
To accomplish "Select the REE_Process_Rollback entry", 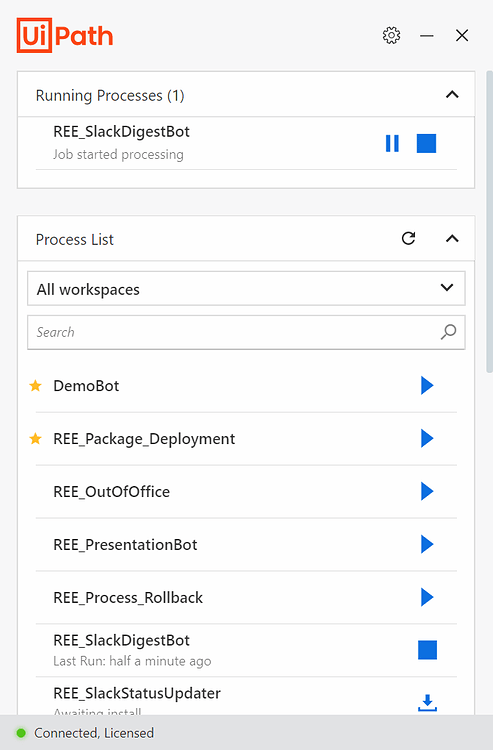I will pyautogui.click(x=128, y=598).
